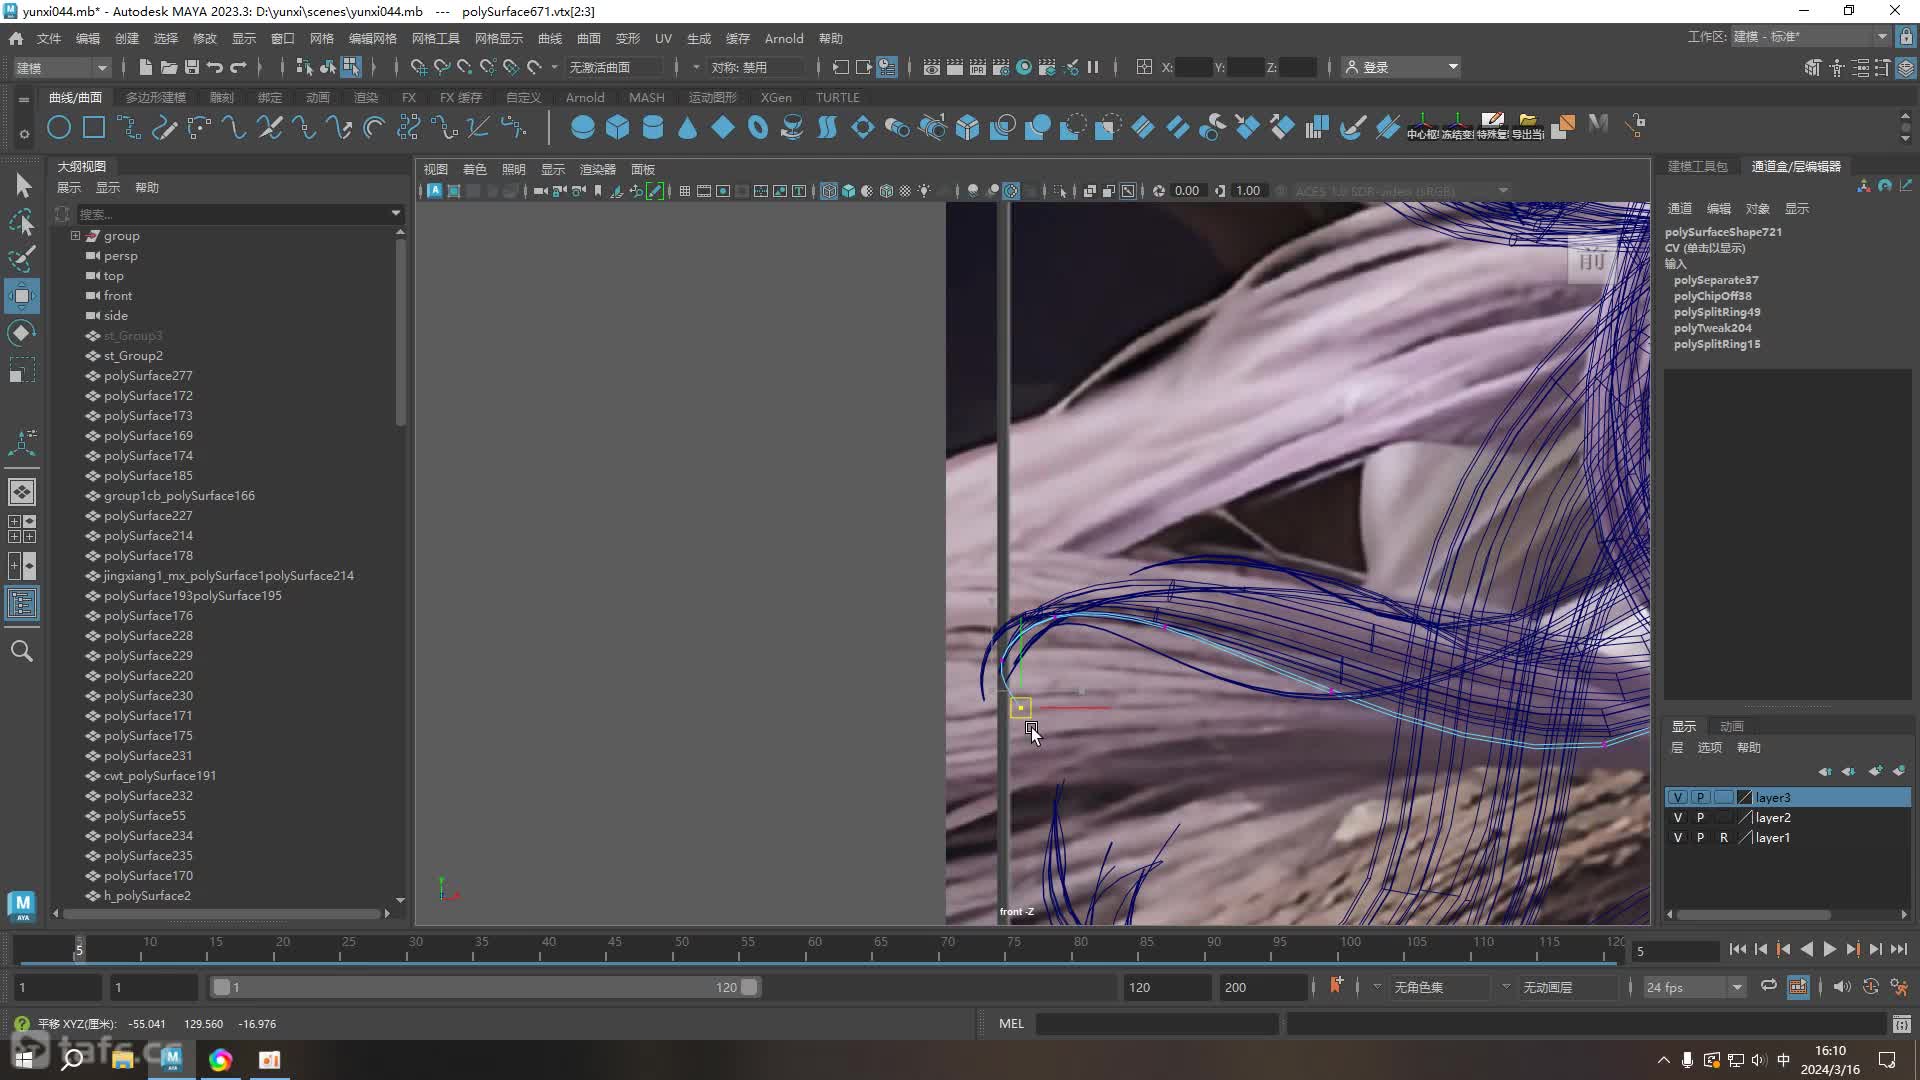The height and width of the screenshot is (1080, 1920).
Task: Save the scene with disk icon
Action: [192, 67]
